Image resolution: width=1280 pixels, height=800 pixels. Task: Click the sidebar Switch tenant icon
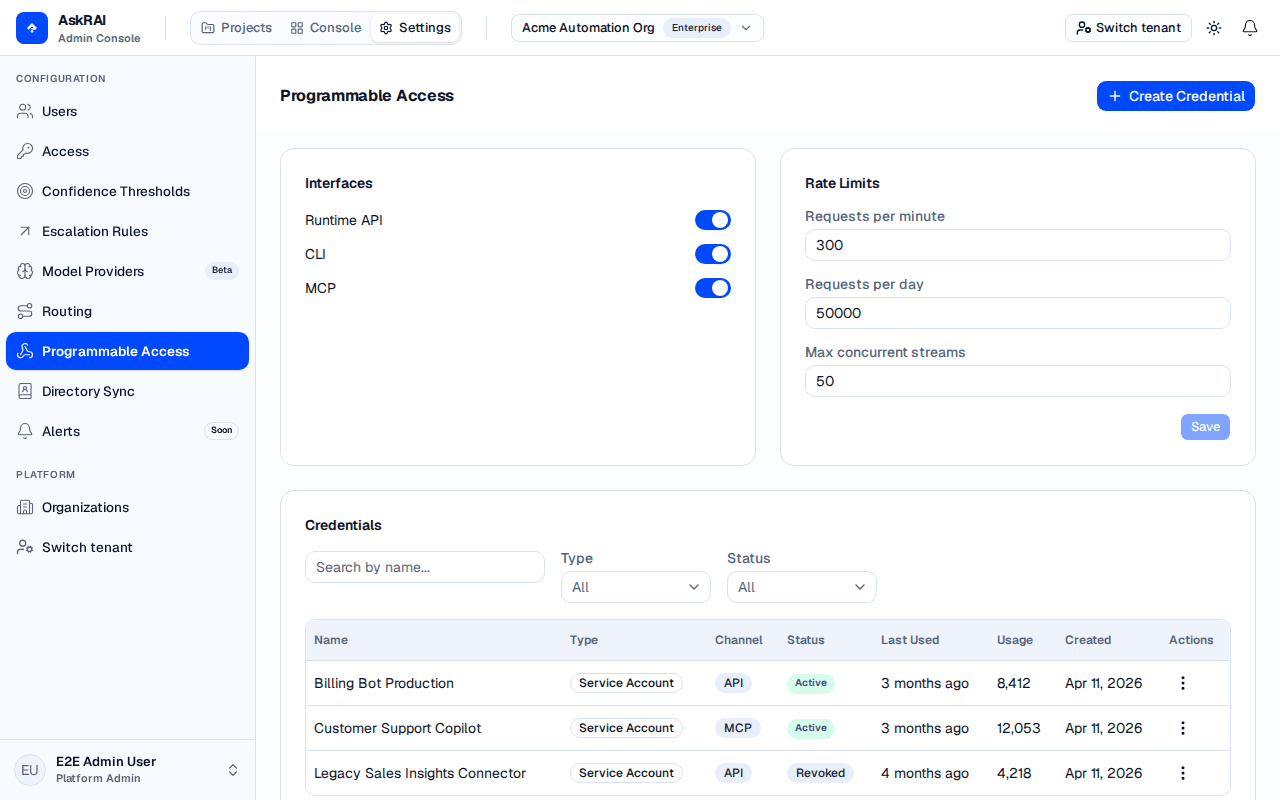pyautogui.click(x=25, y=547)
